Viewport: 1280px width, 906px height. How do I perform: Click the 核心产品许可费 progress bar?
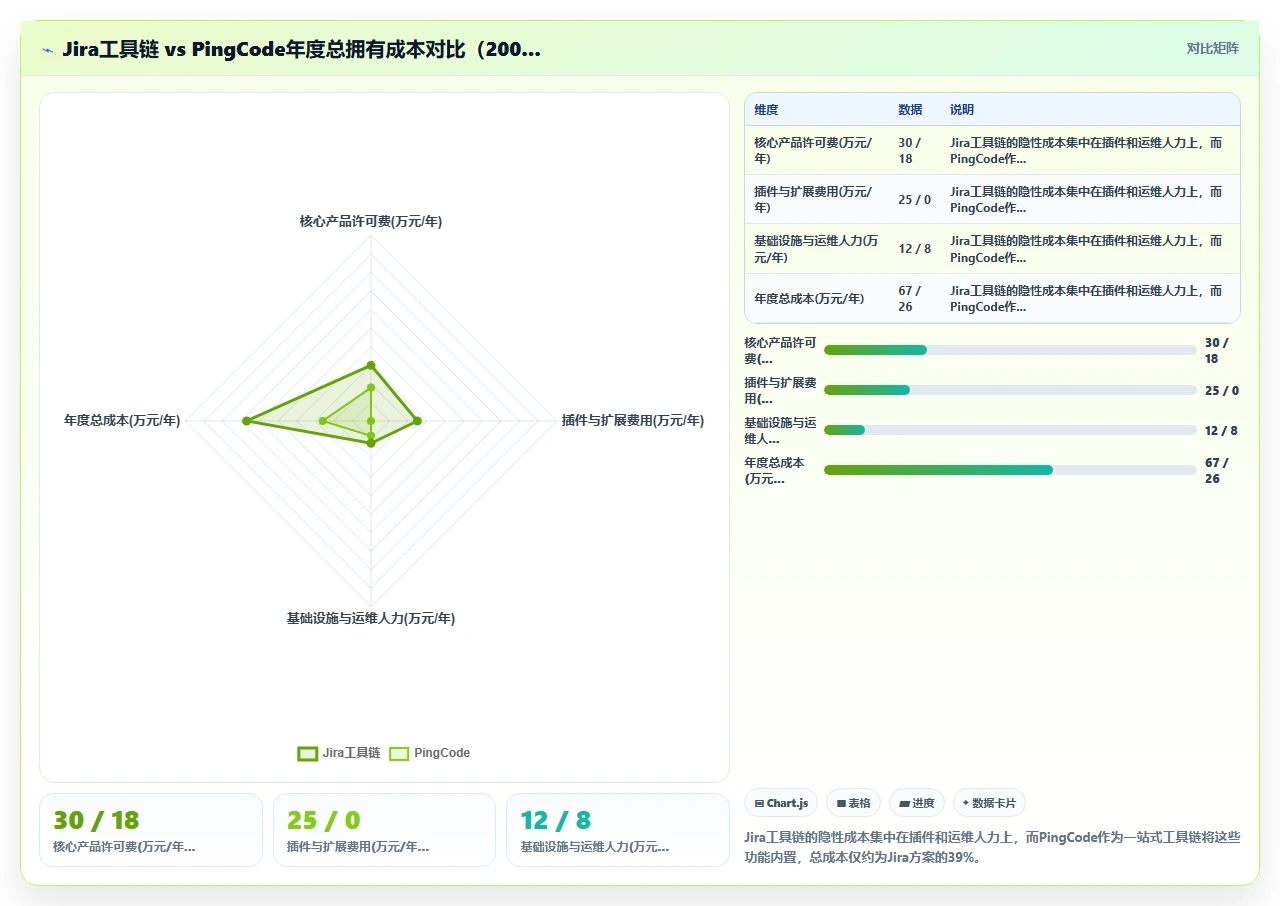pyautogui.click(x=1010, y=350)
